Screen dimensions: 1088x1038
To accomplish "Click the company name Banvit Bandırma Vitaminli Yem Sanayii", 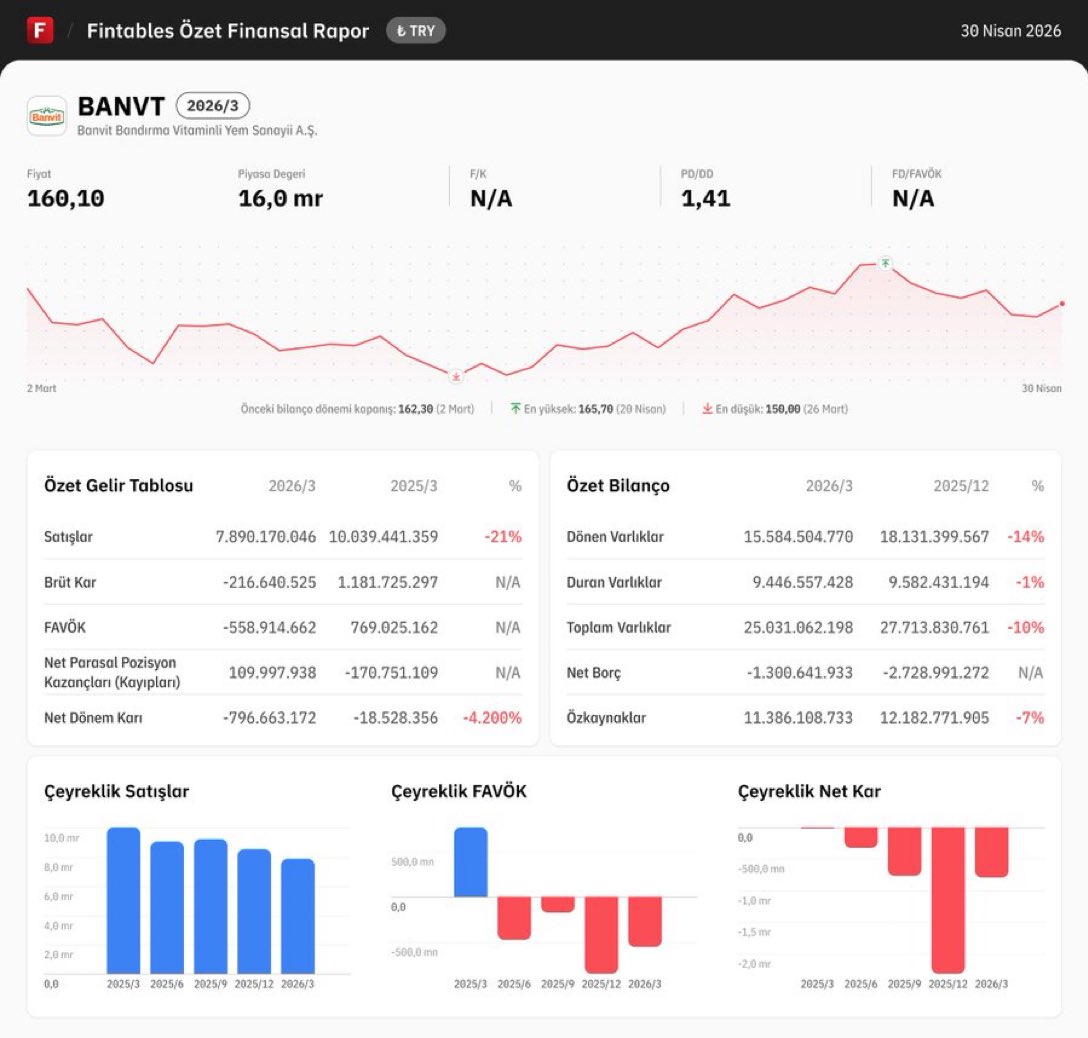I will [x=197, y=130].
